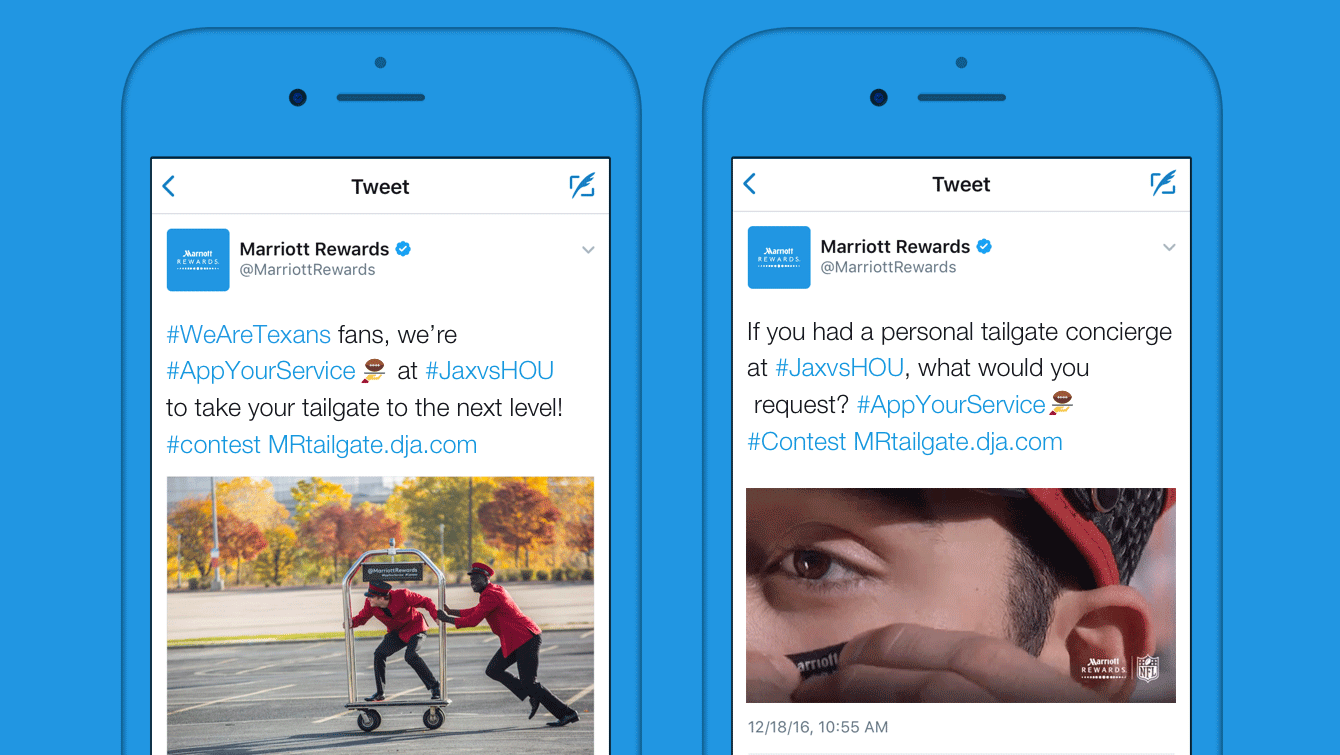The image size is (1340, 755).
Task: Open #JaxvsHOU hashtag in left tweet
Action: click(489, 371)
